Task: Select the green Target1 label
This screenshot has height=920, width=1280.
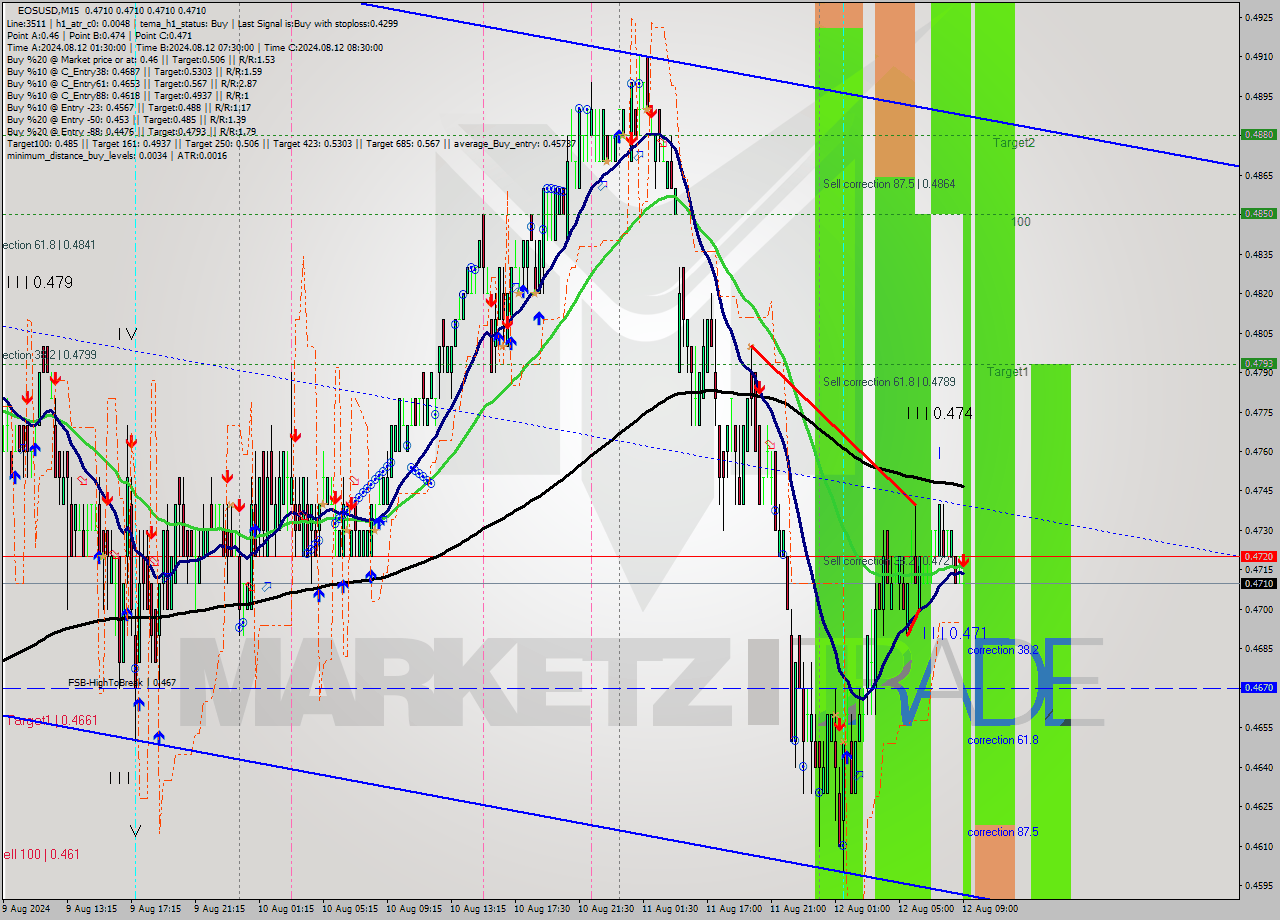Action: point(1008,372)
